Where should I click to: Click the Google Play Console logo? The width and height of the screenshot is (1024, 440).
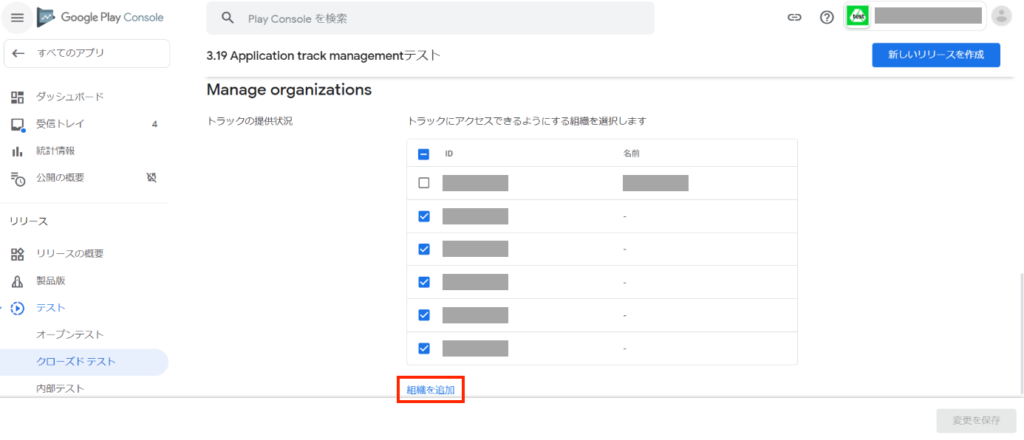tap(100, 17)
